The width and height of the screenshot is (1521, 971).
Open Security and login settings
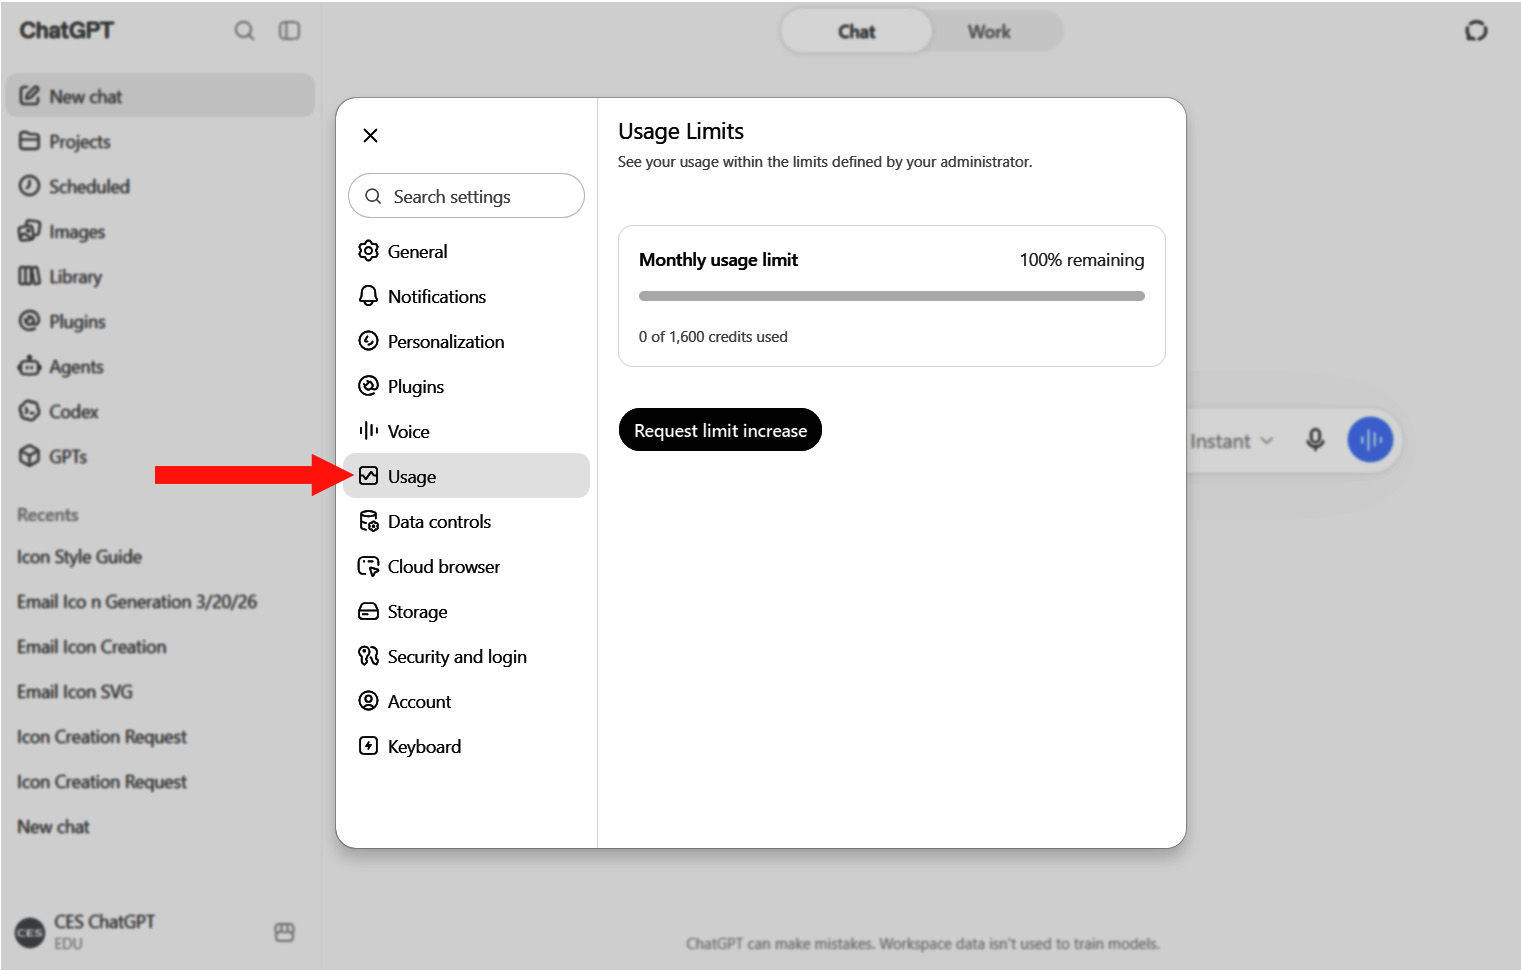pos(466,656)
